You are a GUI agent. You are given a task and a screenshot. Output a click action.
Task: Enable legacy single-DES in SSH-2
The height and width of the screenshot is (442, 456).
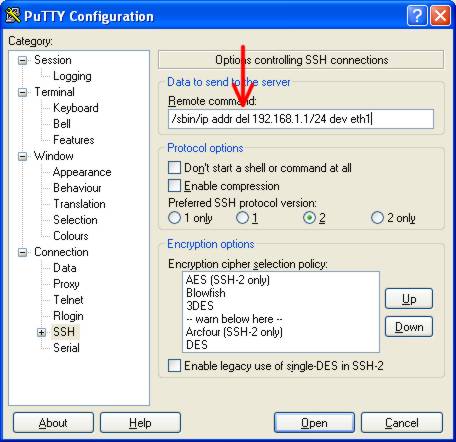click(x=174, y=365)
